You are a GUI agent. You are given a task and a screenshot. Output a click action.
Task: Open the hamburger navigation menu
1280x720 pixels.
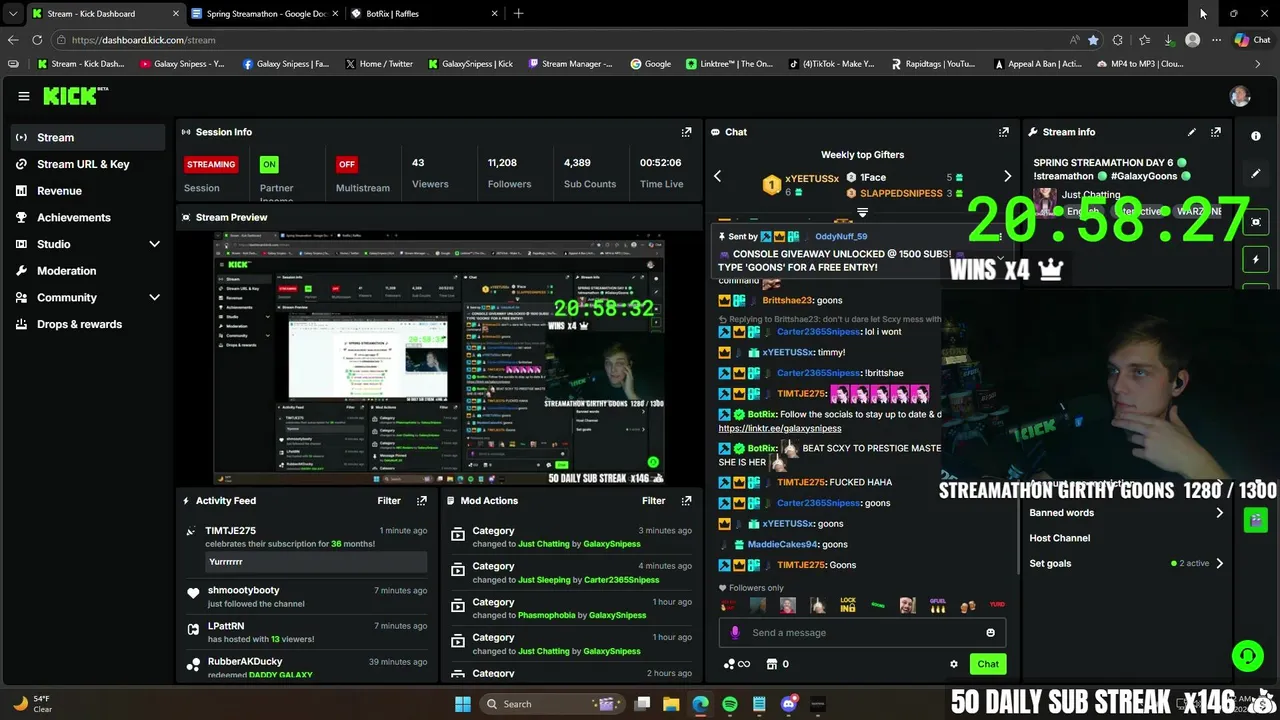click(23, 96)
